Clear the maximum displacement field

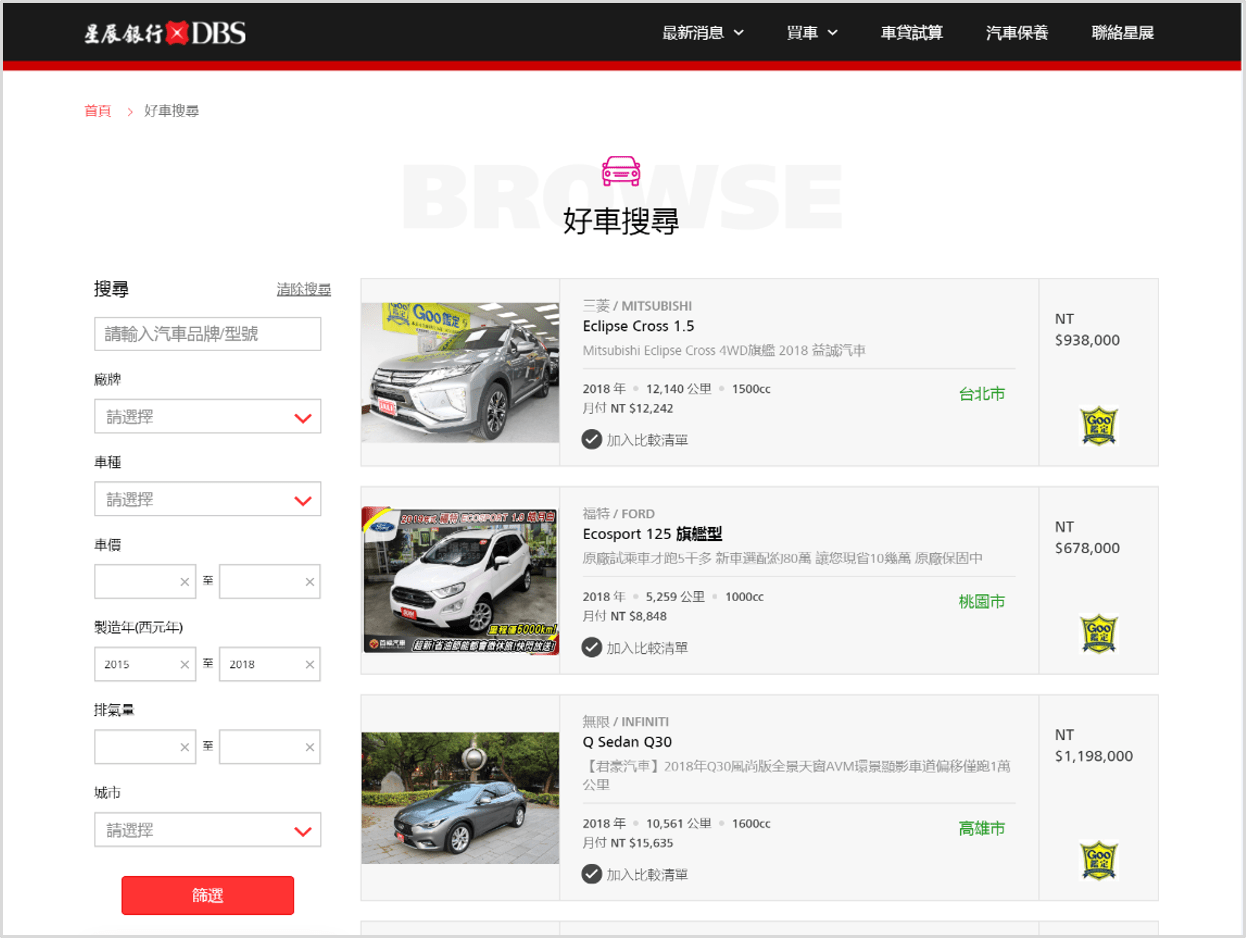click(x=309, y=747)
